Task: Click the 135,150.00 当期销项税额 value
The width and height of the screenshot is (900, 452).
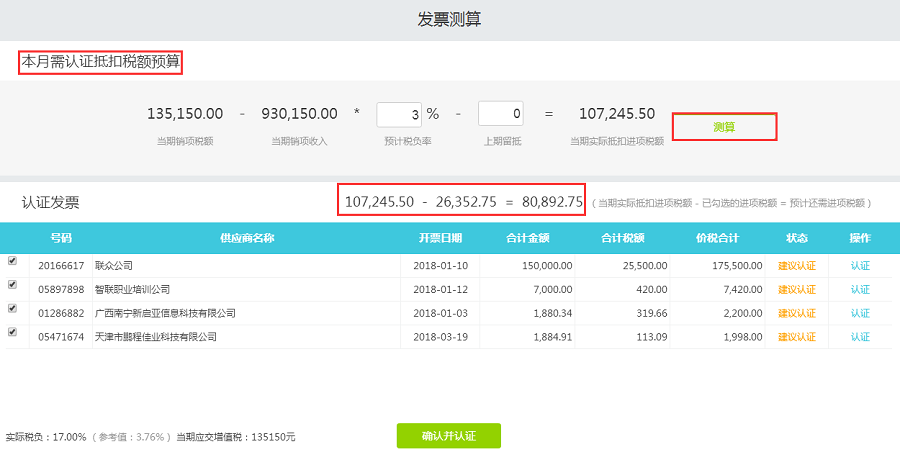Action: pos(185,114)
